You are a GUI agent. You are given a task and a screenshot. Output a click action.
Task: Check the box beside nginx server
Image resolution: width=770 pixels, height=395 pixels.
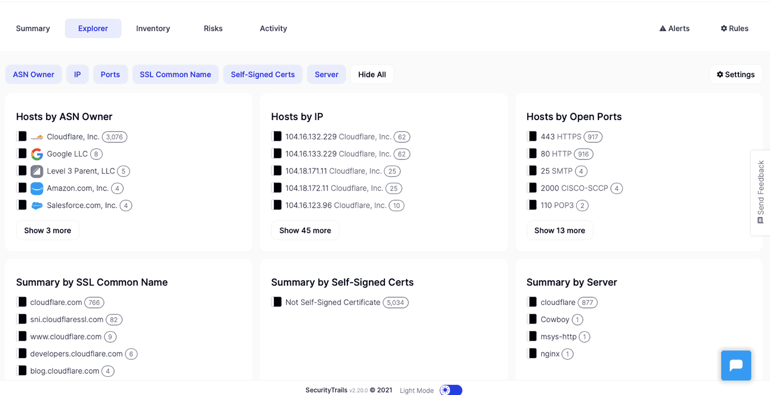(x=532, y=353)
